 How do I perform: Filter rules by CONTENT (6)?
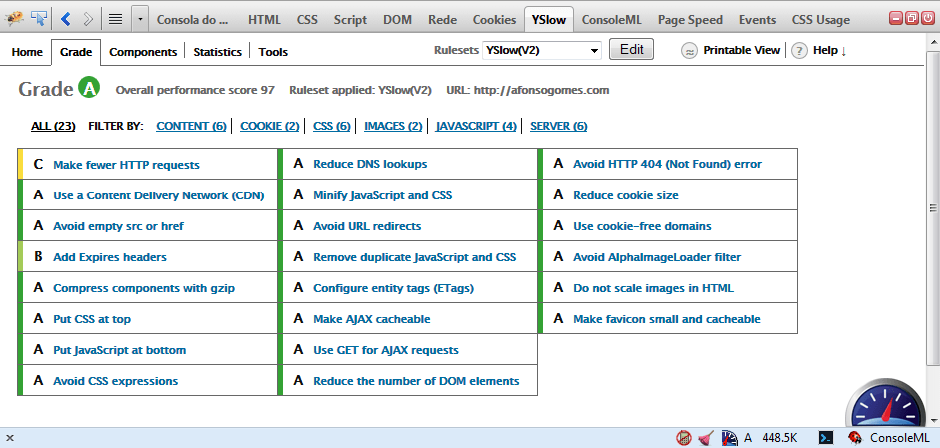point(191,127)
